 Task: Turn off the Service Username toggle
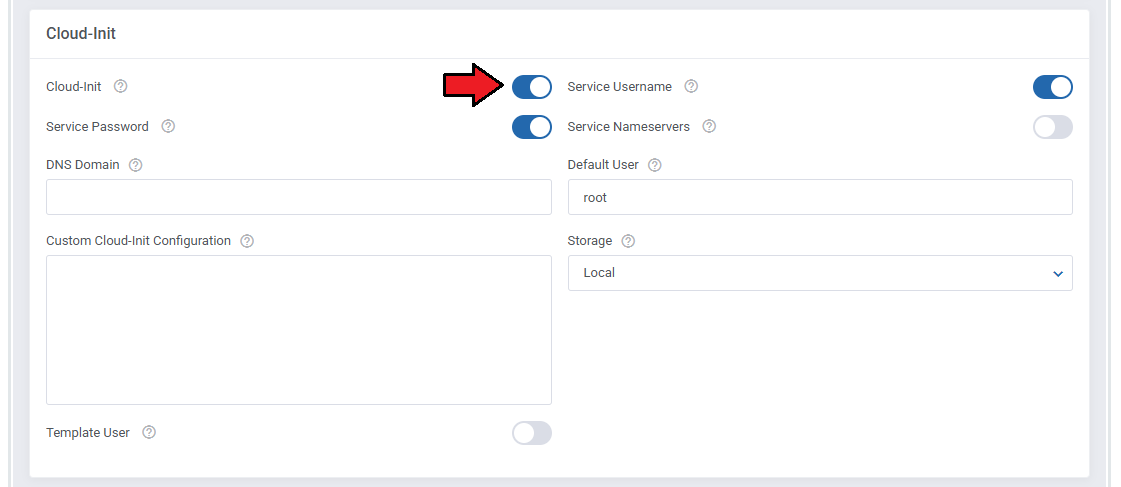pyautogui.click(x=1052, y=87)
